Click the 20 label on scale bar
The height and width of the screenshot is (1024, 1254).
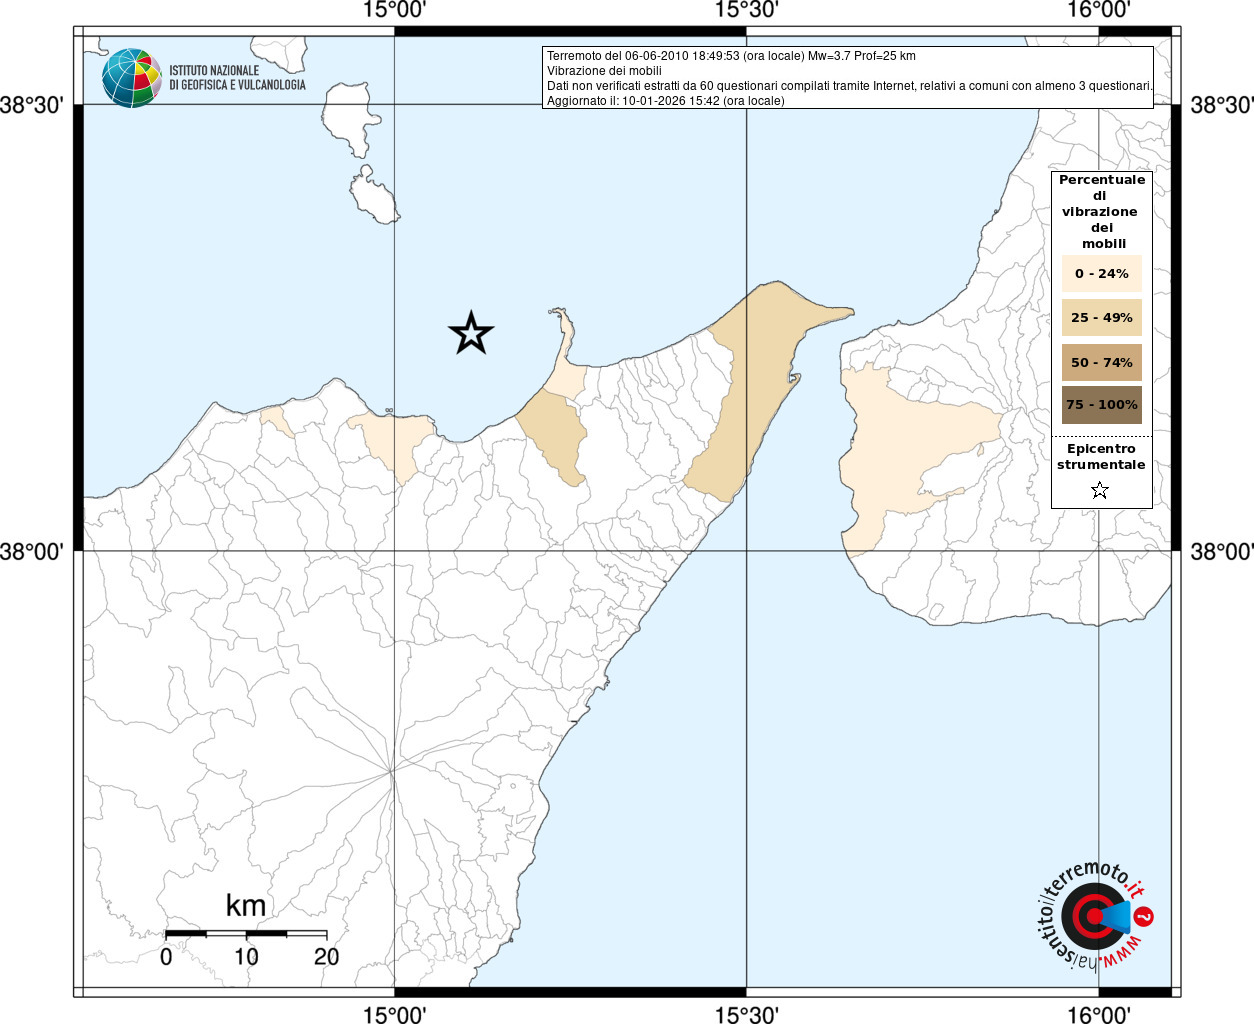(x=326, y=957)
